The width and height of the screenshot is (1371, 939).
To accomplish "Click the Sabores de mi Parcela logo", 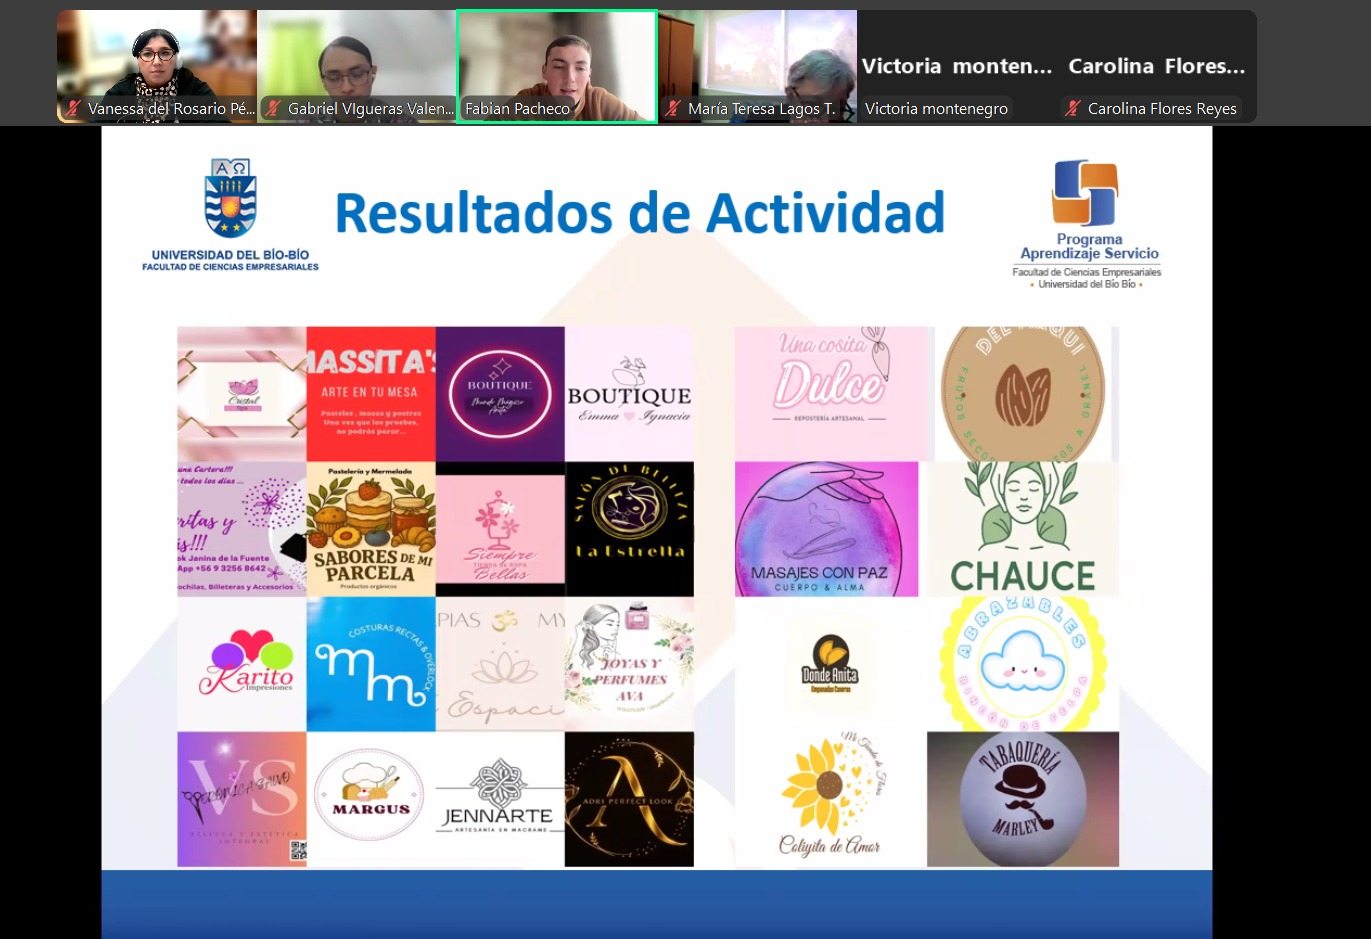I will (371, 529).
